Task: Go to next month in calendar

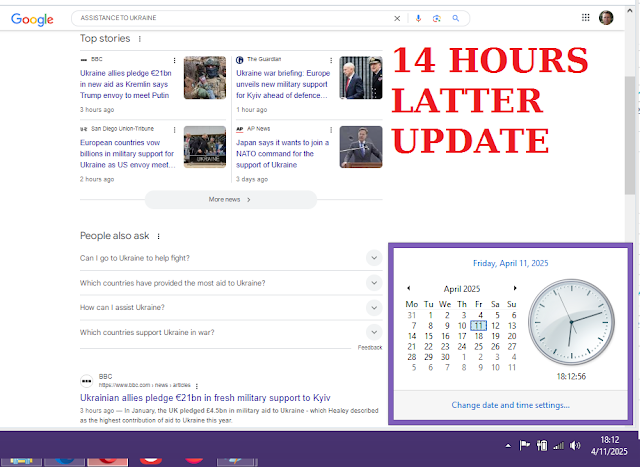Action: tap(515, 288)
